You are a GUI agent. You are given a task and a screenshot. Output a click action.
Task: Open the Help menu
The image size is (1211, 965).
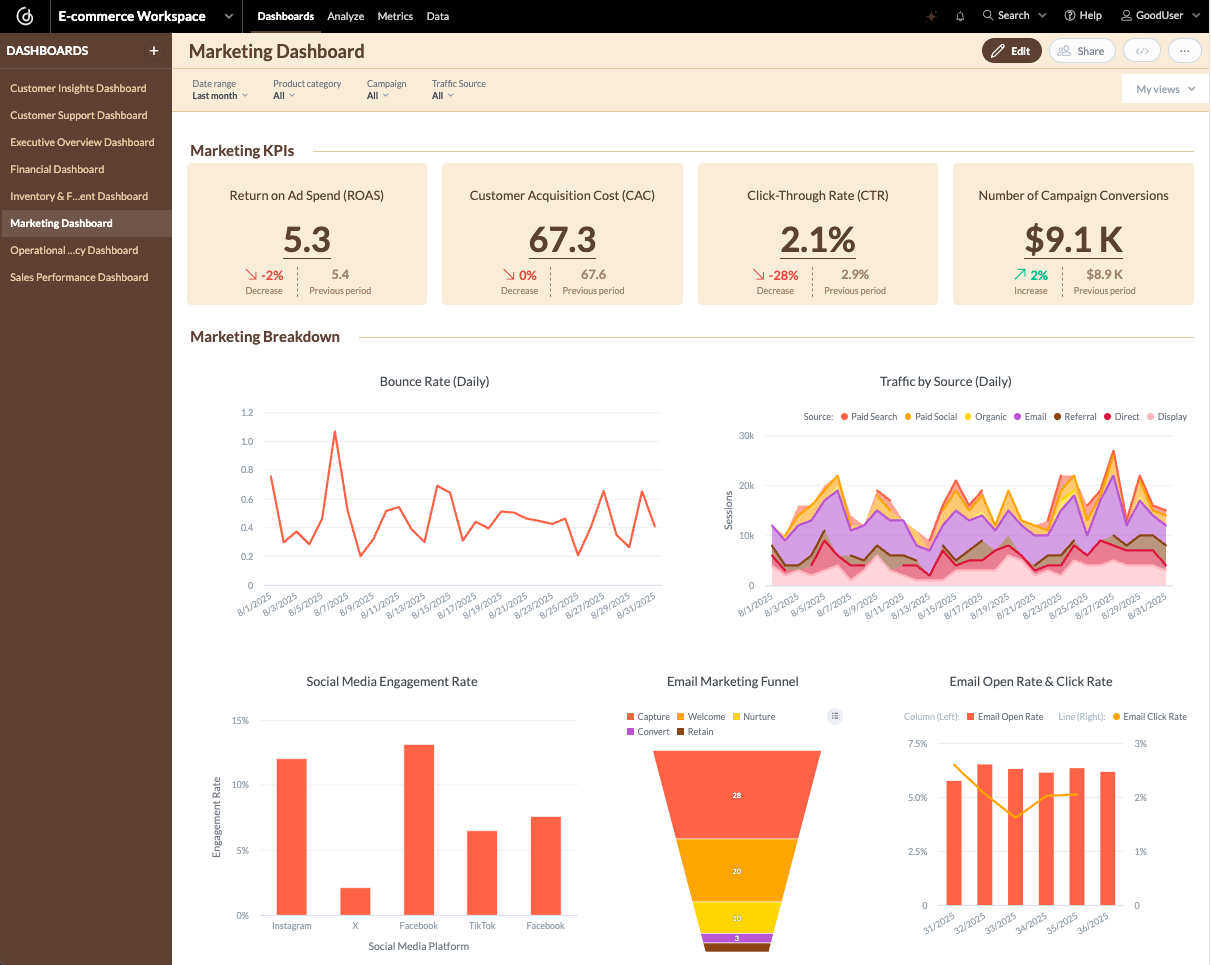point(1082,15)
